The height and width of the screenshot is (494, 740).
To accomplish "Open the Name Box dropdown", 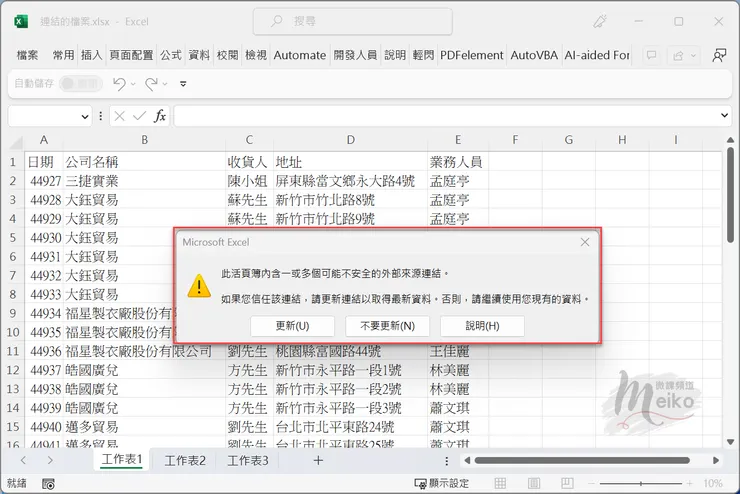I will (x=85, y=116).
